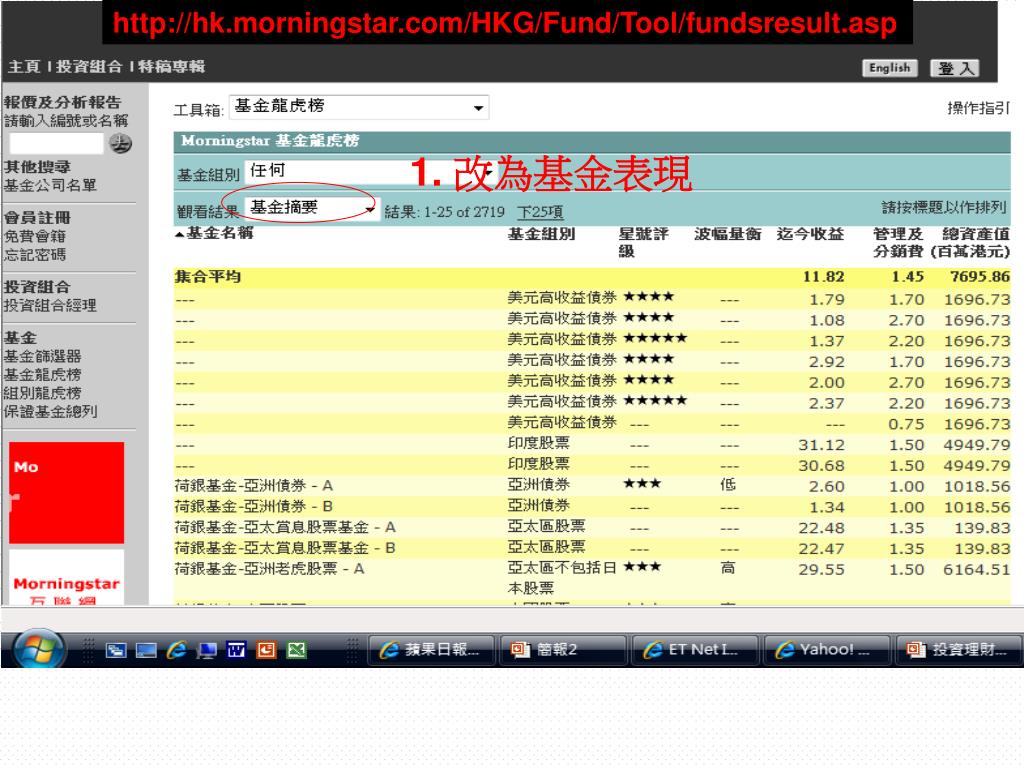This screenshot has width=1024, height=768.
Task: Click the monitor icon in quick launch
Action: point(206,650)
